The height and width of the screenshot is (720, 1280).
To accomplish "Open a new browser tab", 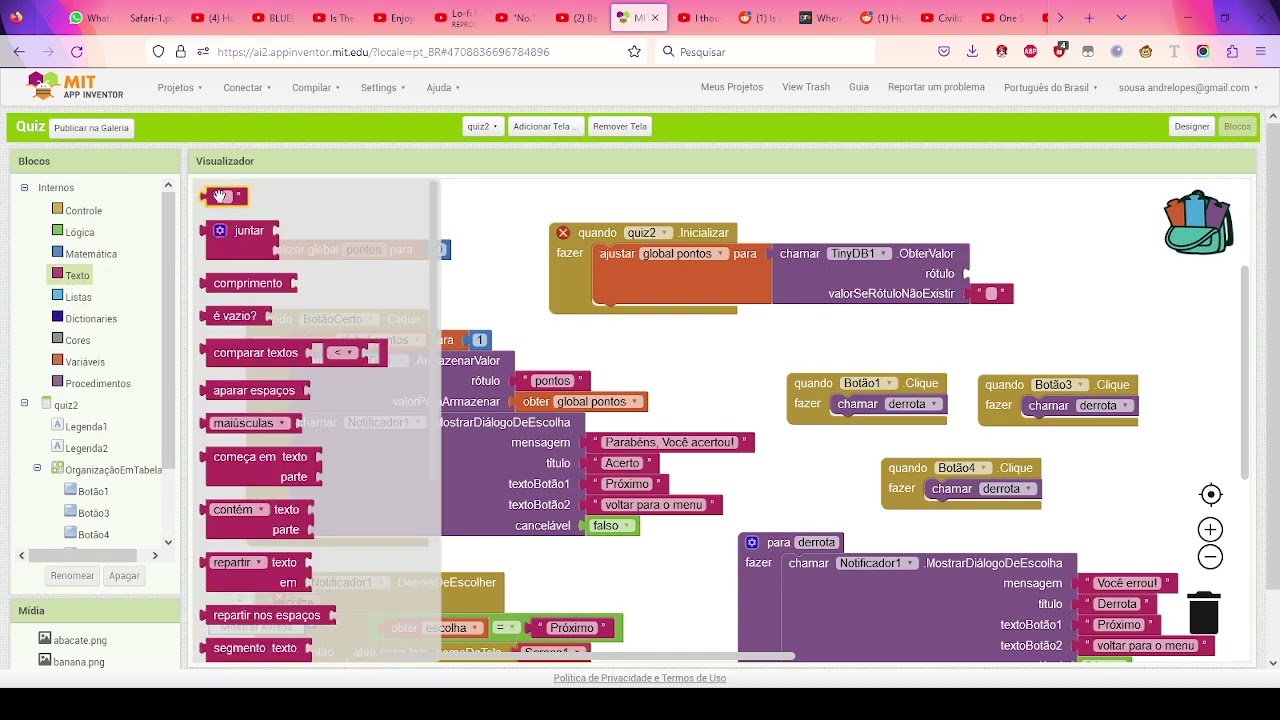I will [x=1089, y=18].
